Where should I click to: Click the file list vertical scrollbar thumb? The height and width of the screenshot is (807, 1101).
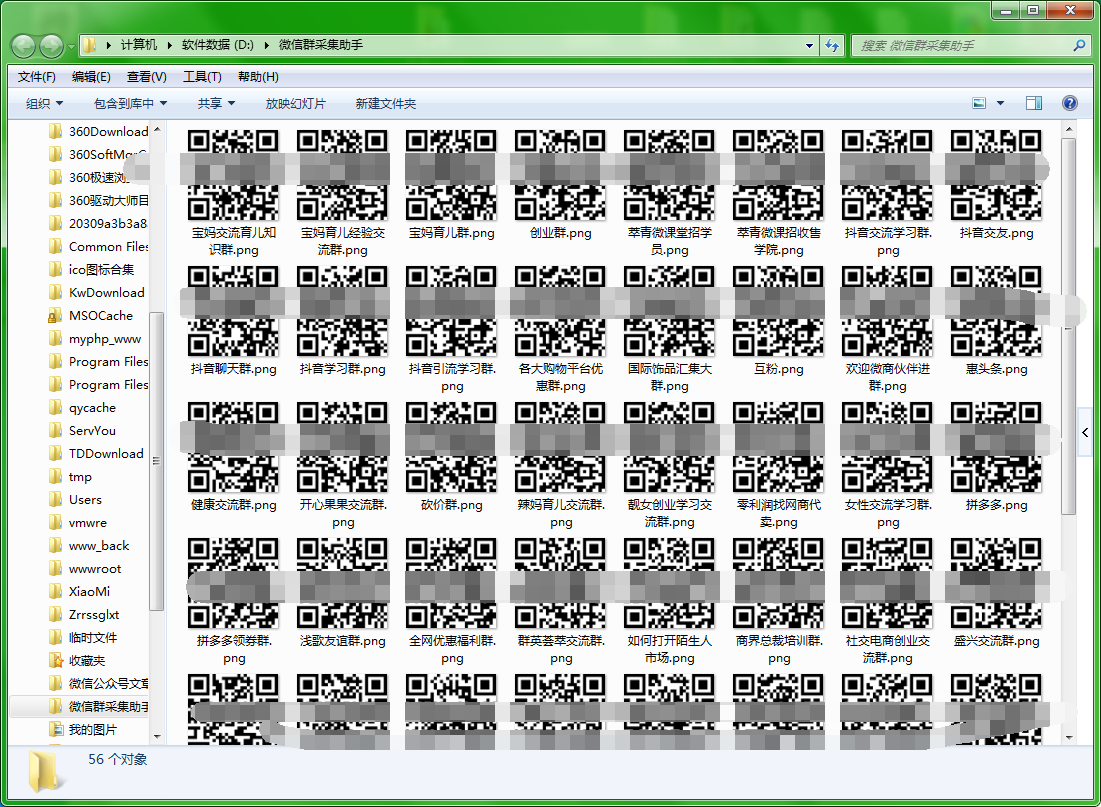coord(1069,327)
